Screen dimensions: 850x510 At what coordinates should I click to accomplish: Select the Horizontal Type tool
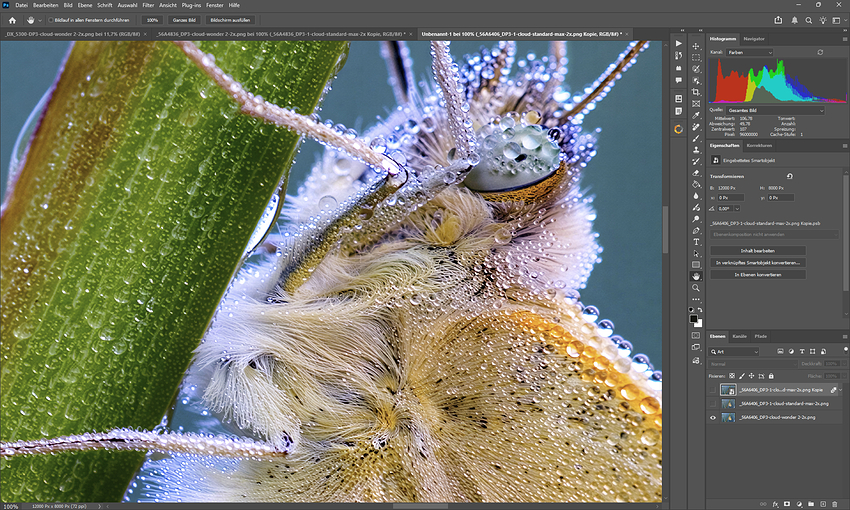pos(696,242)
